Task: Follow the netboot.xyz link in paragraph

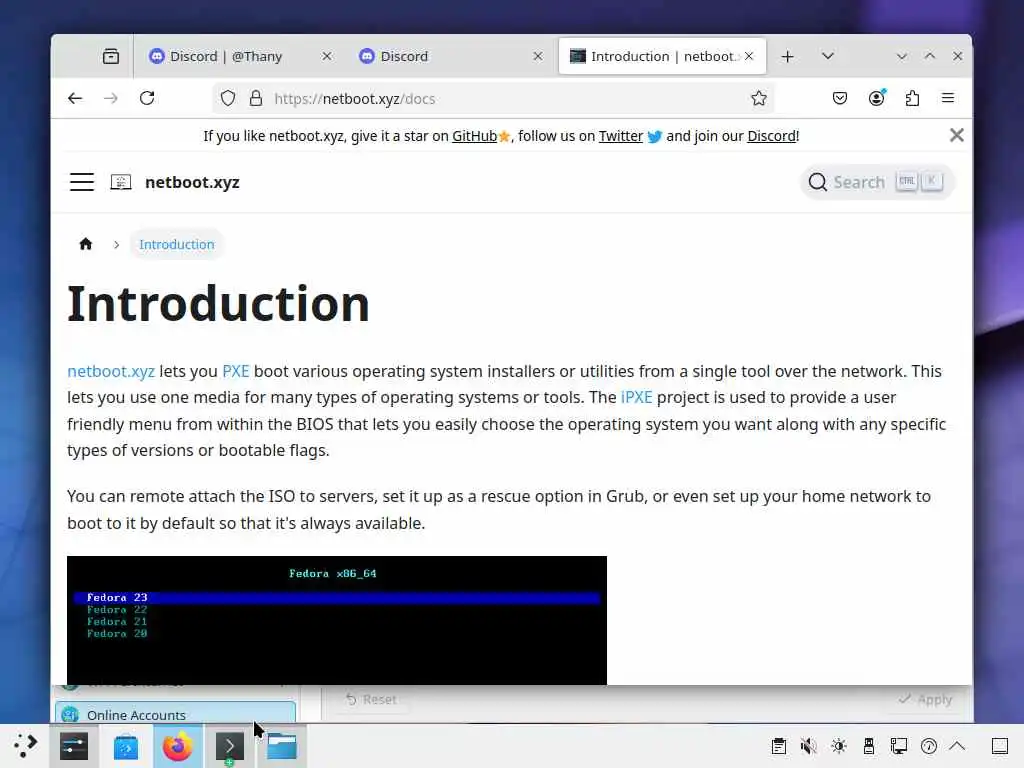Action: pyautogui.click(x=111, y=371)
